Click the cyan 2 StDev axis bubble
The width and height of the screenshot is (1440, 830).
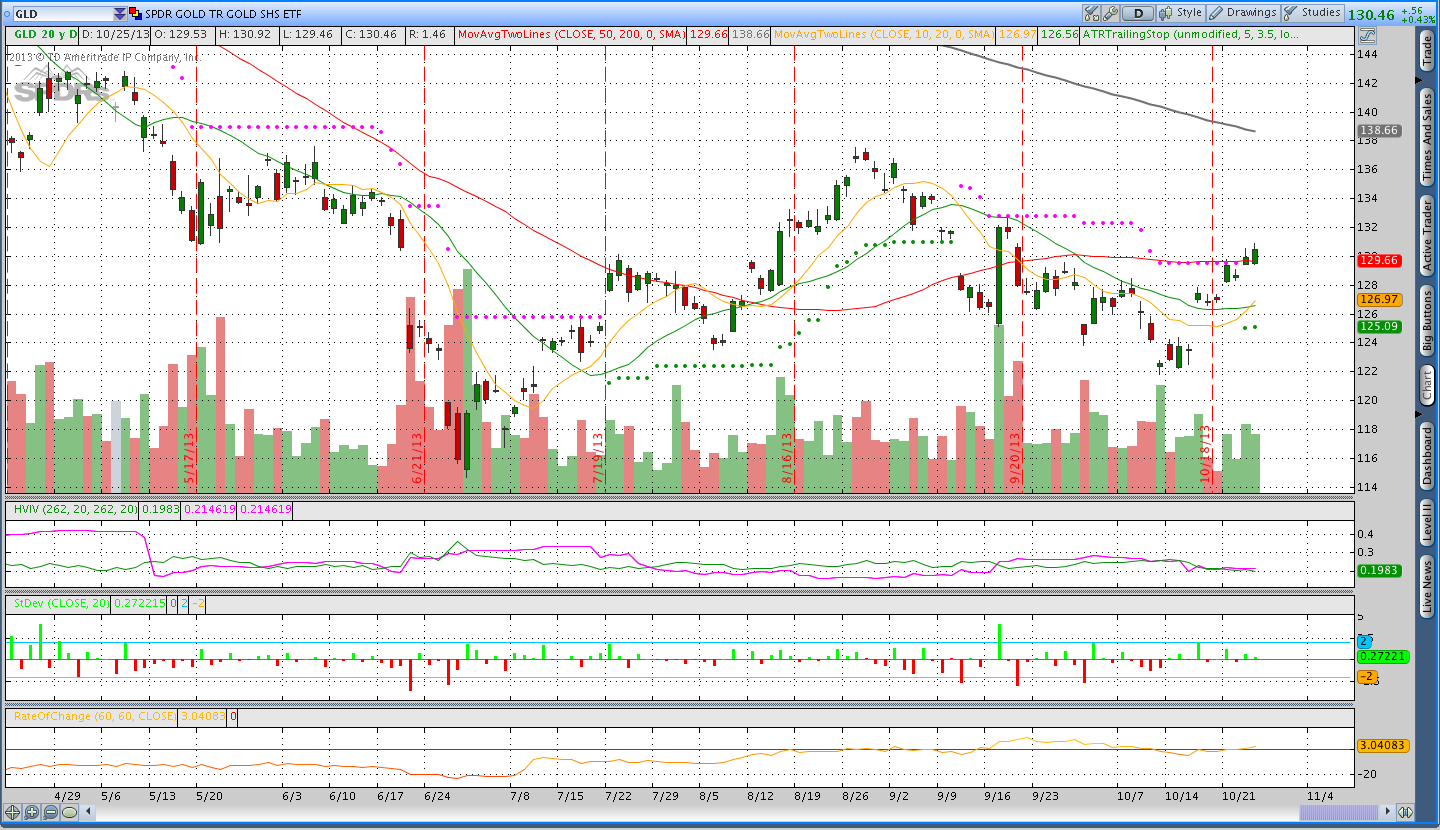(x=1366, y=640)
